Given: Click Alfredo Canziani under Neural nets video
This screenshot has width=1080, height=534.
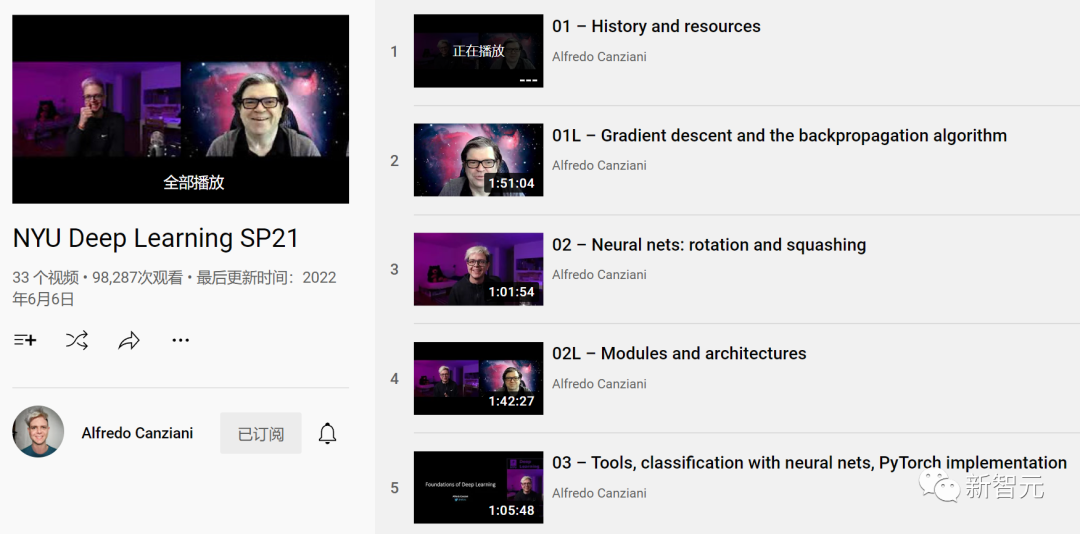Looking at the screenshot, I should click(599, 274).
